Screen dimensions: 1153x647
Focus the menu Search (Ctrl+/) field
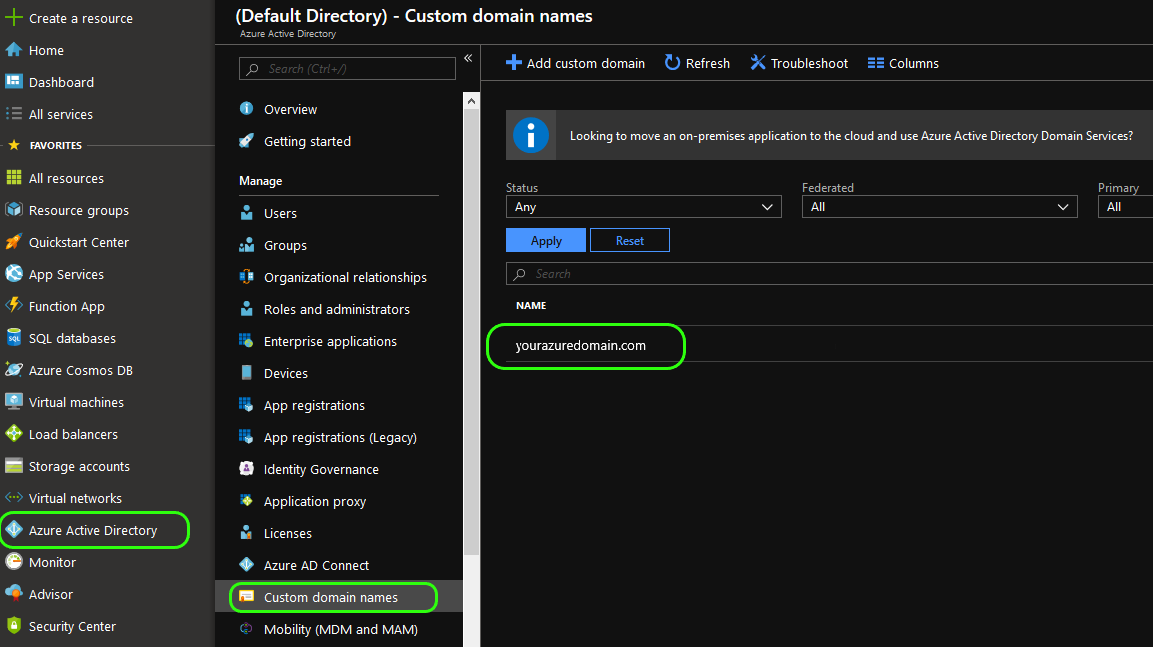[x=347, y=68]
